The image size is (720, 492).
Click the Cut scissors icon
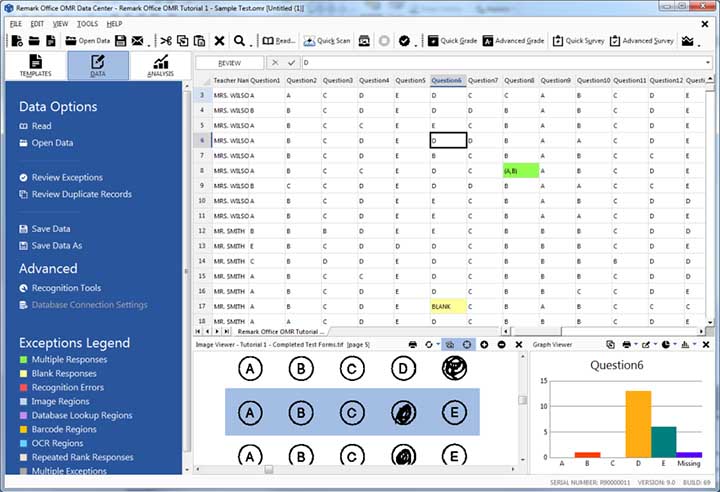[166, 41]
